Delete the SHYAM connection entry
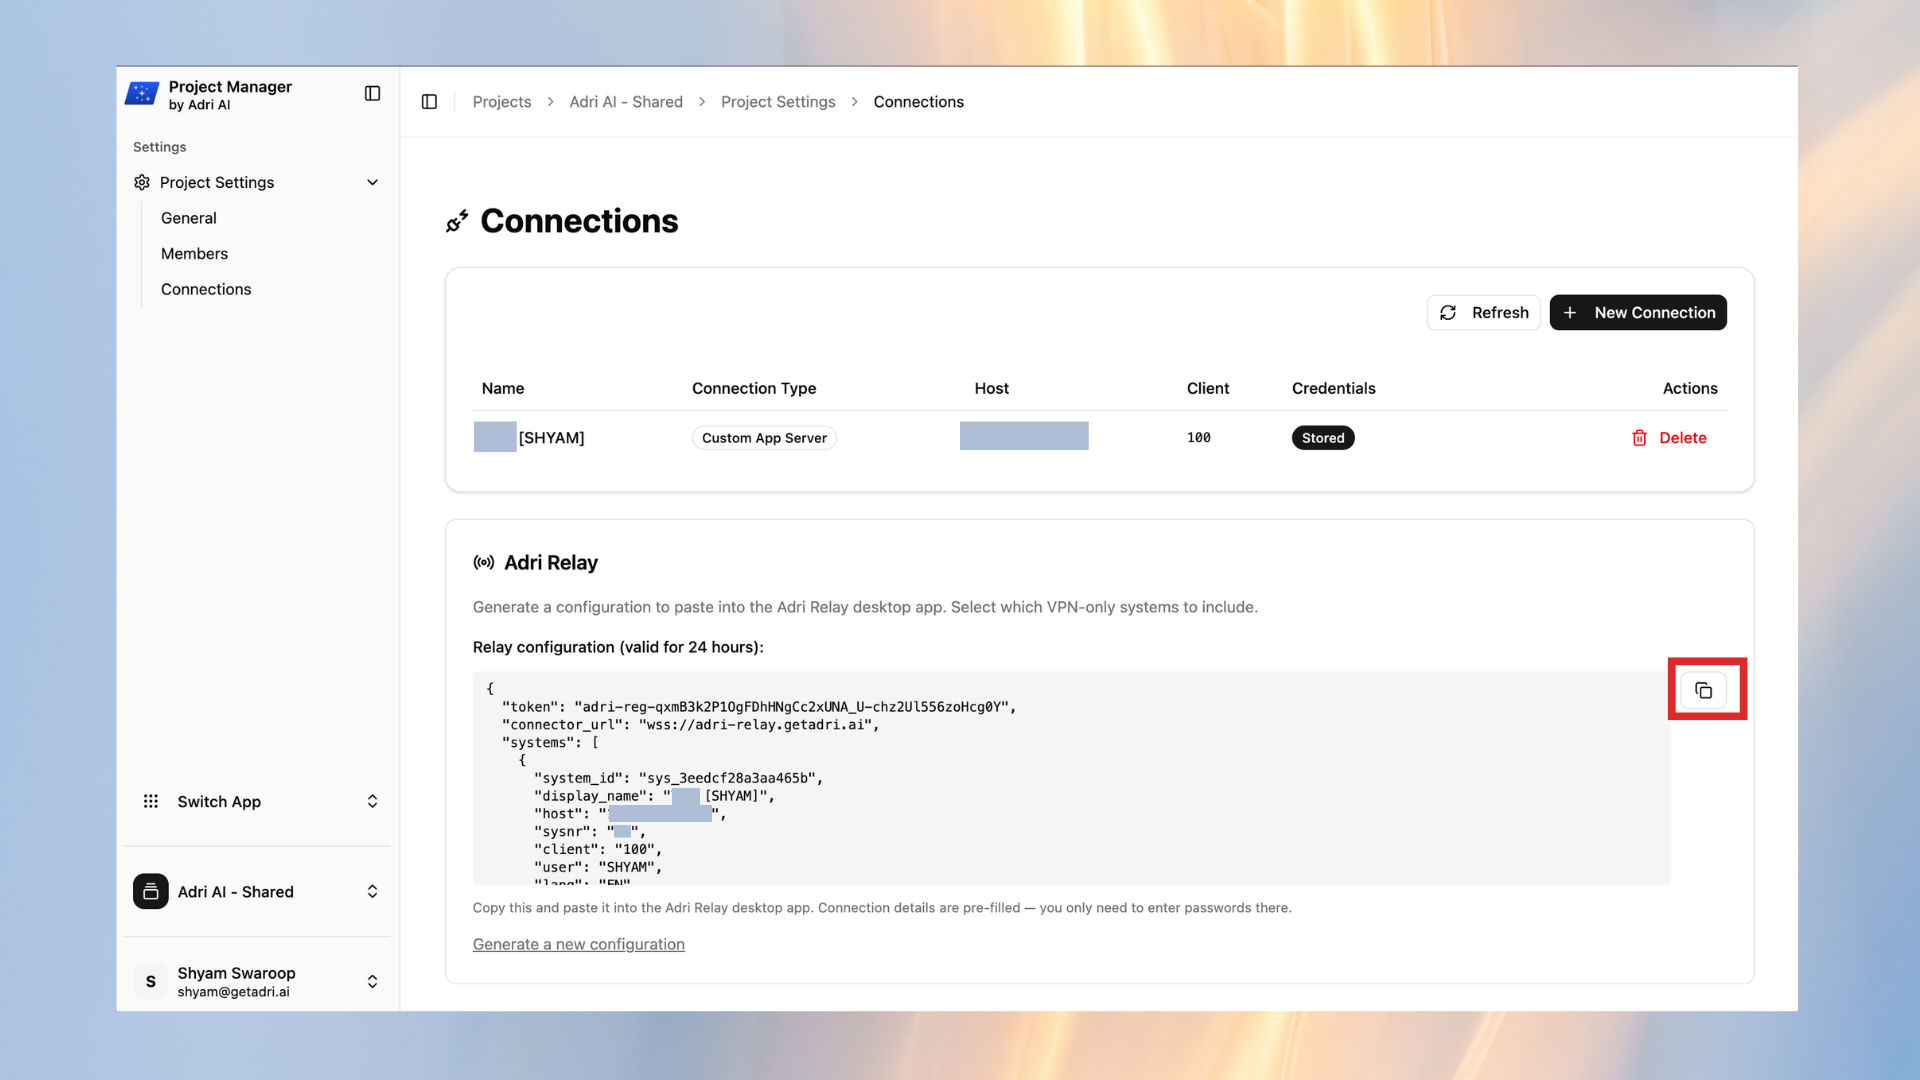Screen dimensions: 1920x1080 [1670, 437]
